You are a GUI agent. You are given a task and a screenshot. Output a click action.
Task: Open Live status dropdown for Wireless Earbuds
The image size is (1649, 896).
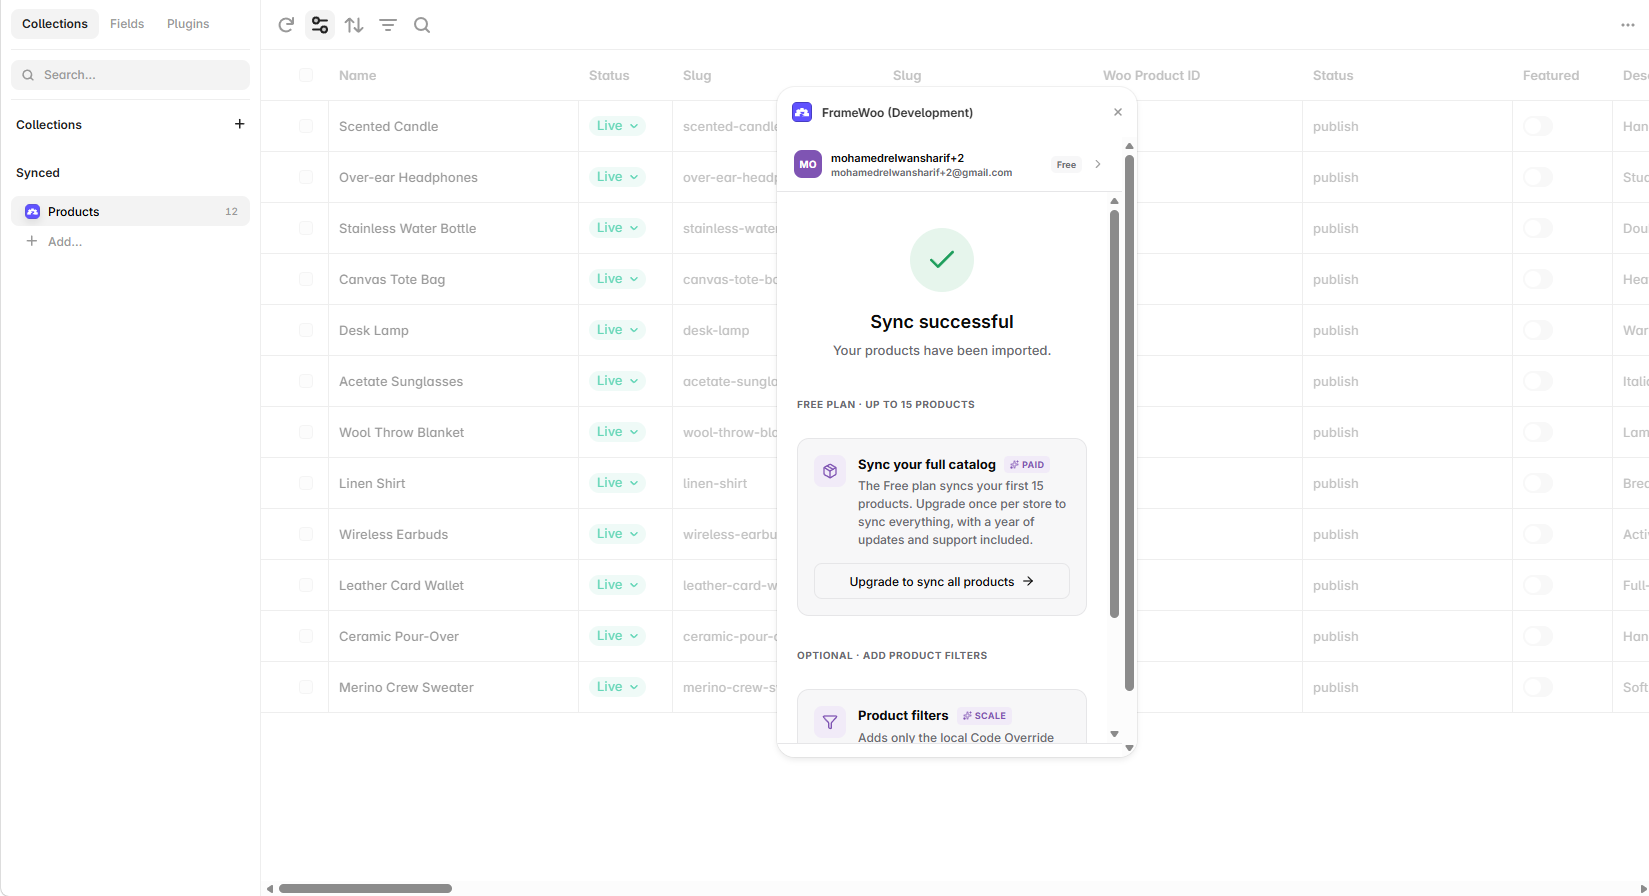tap(617, 534)
